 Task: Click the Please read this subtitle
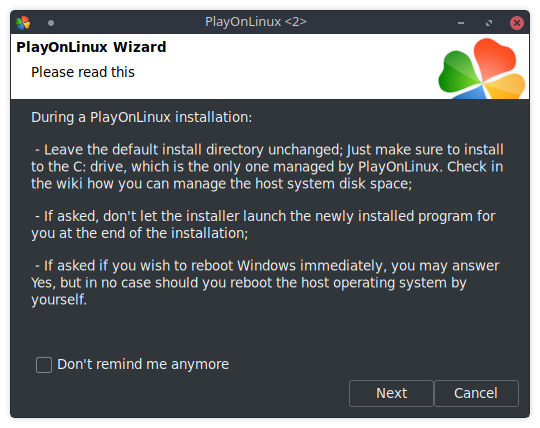83,72
